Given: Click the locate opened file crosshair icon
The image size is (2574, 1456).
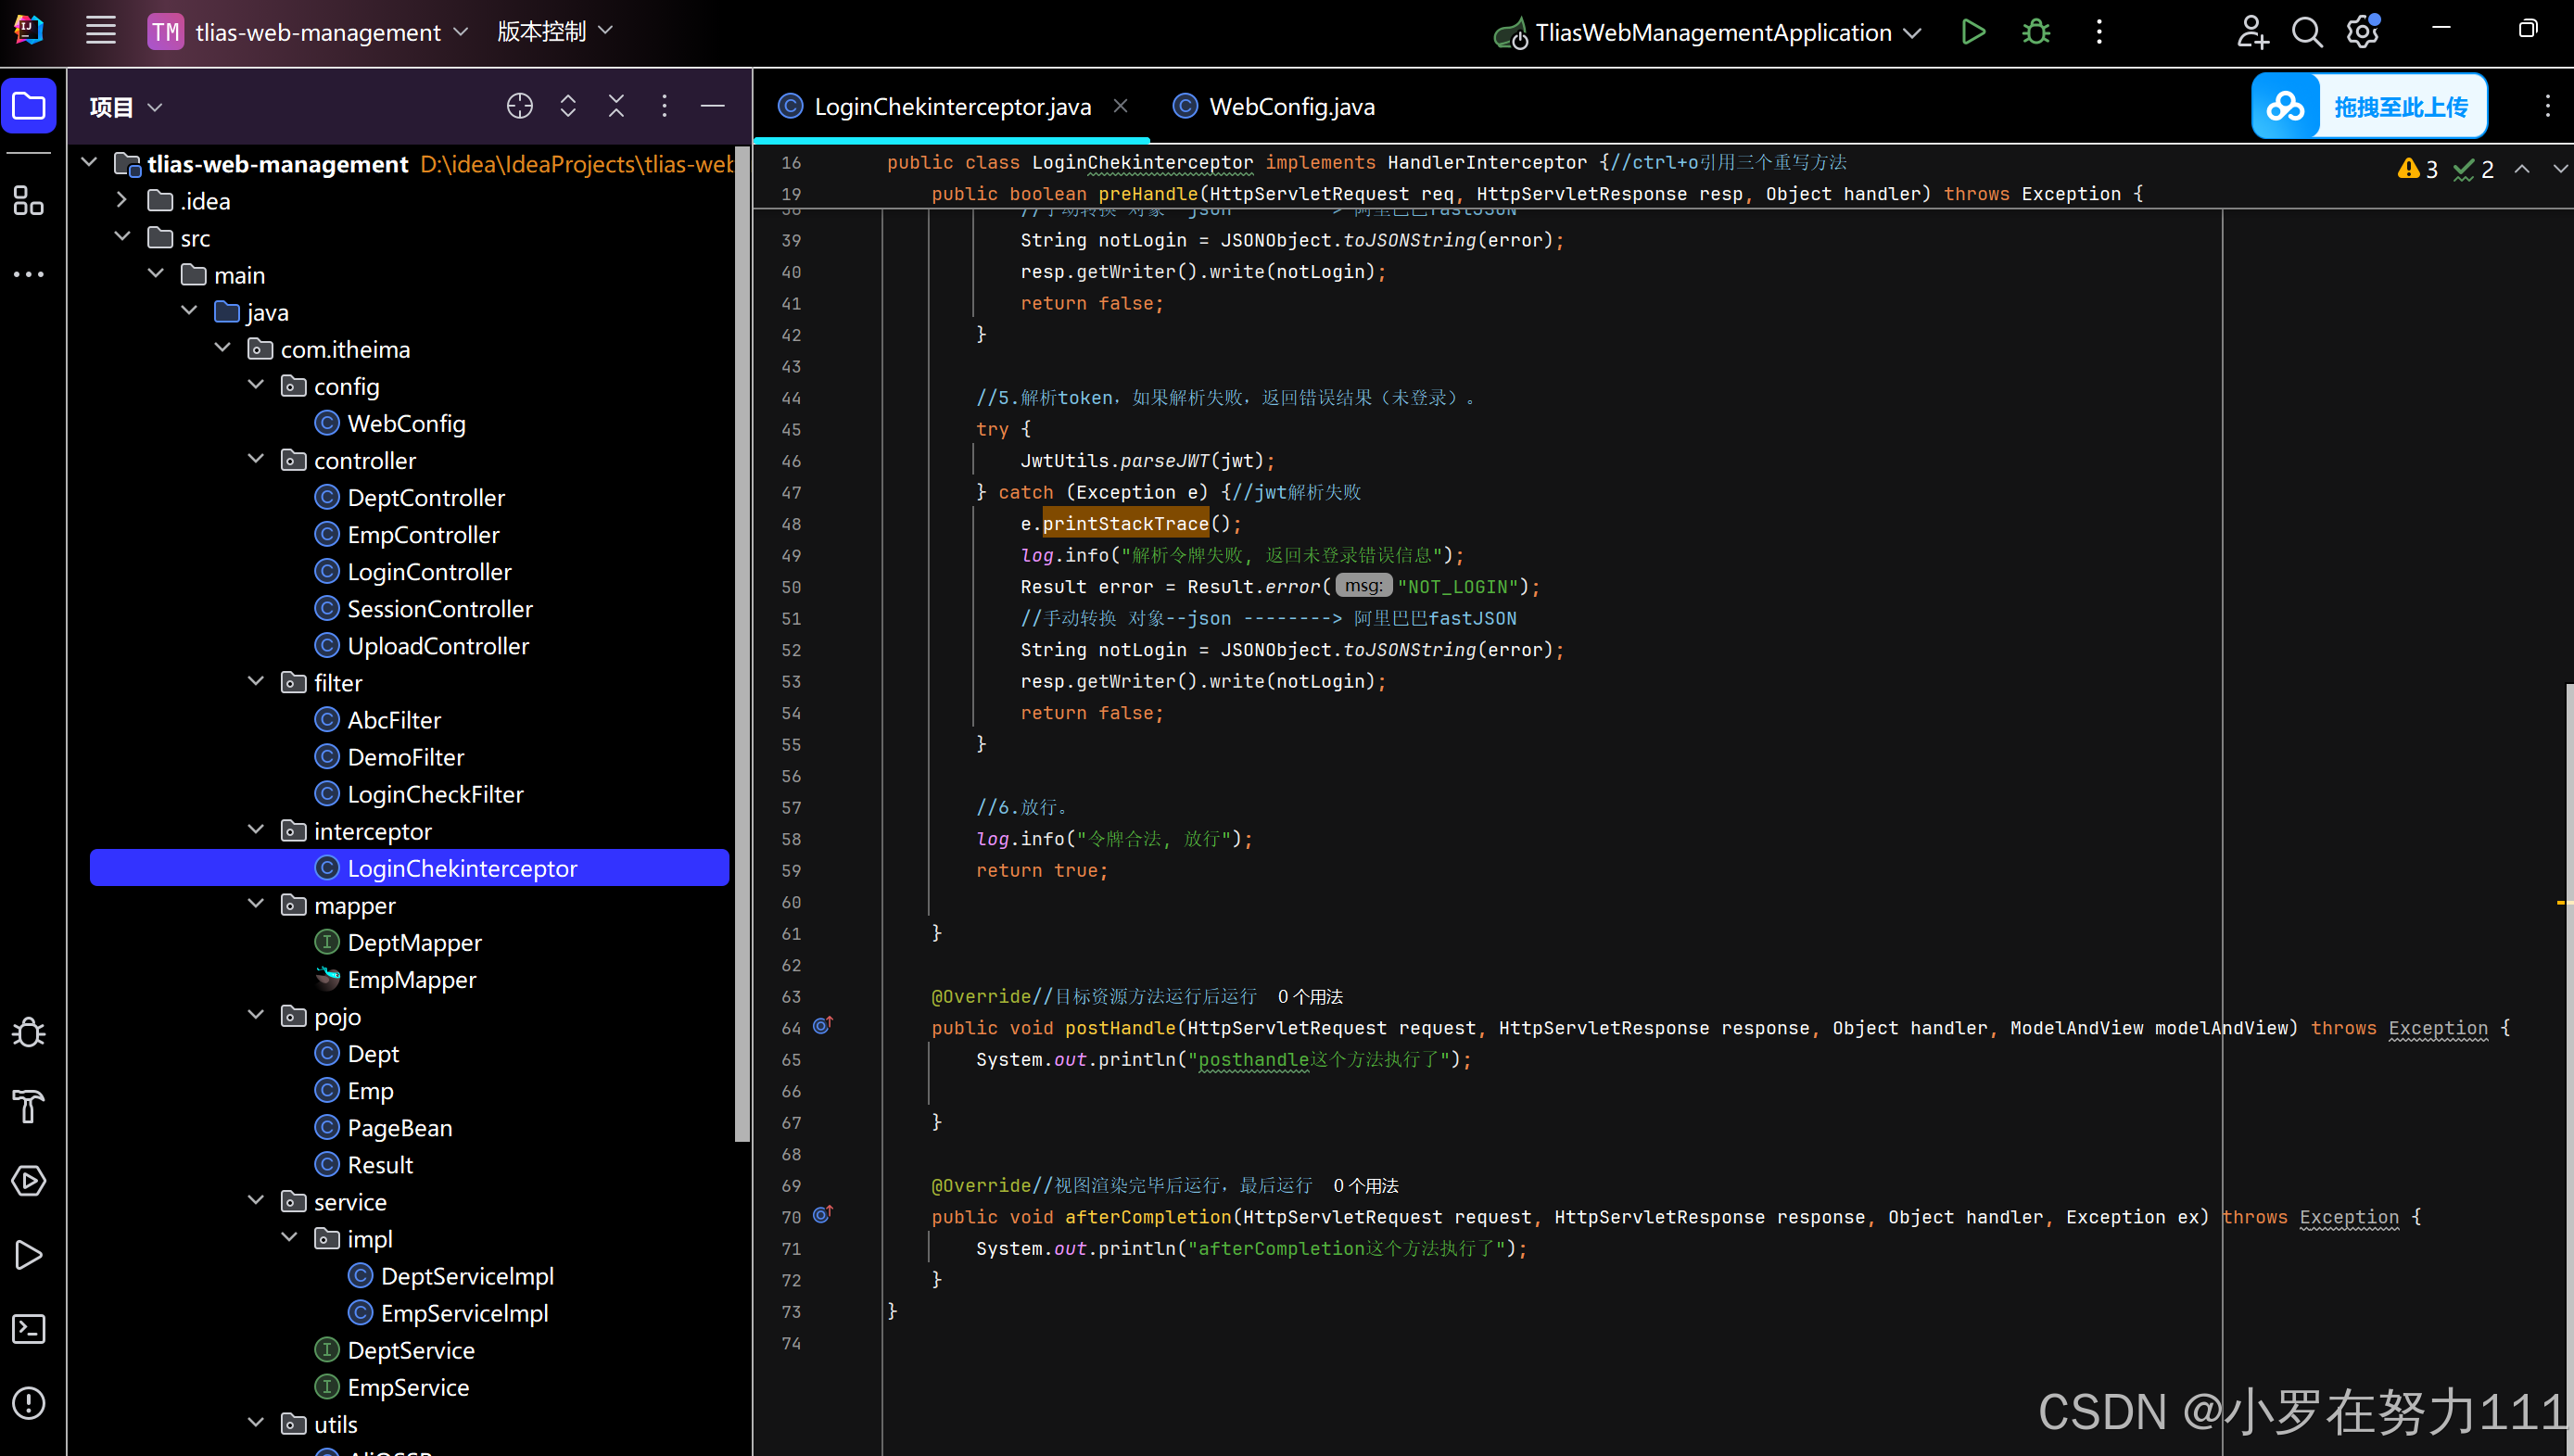Looking at the screenshot, I should [x=519, y=106].
